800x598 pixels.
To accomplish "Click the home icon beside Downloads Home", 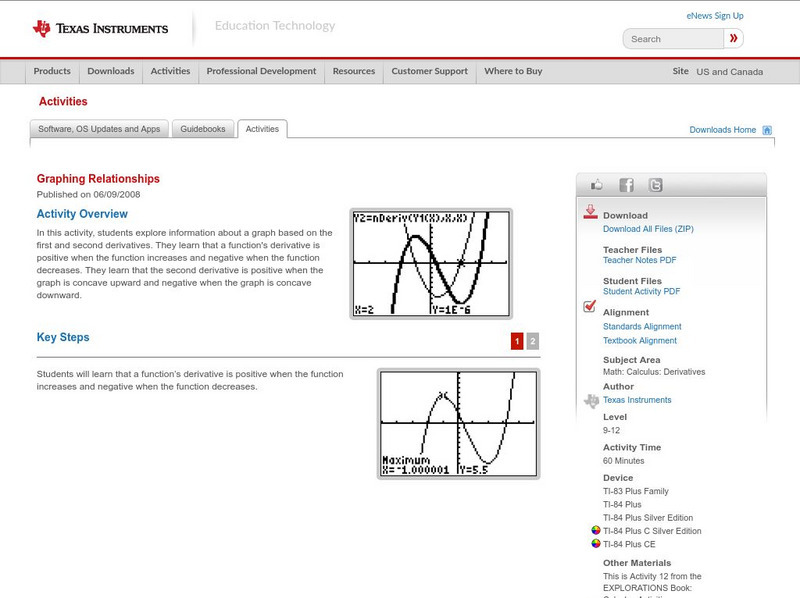I will pyautogui.click(x=767, y=130).
